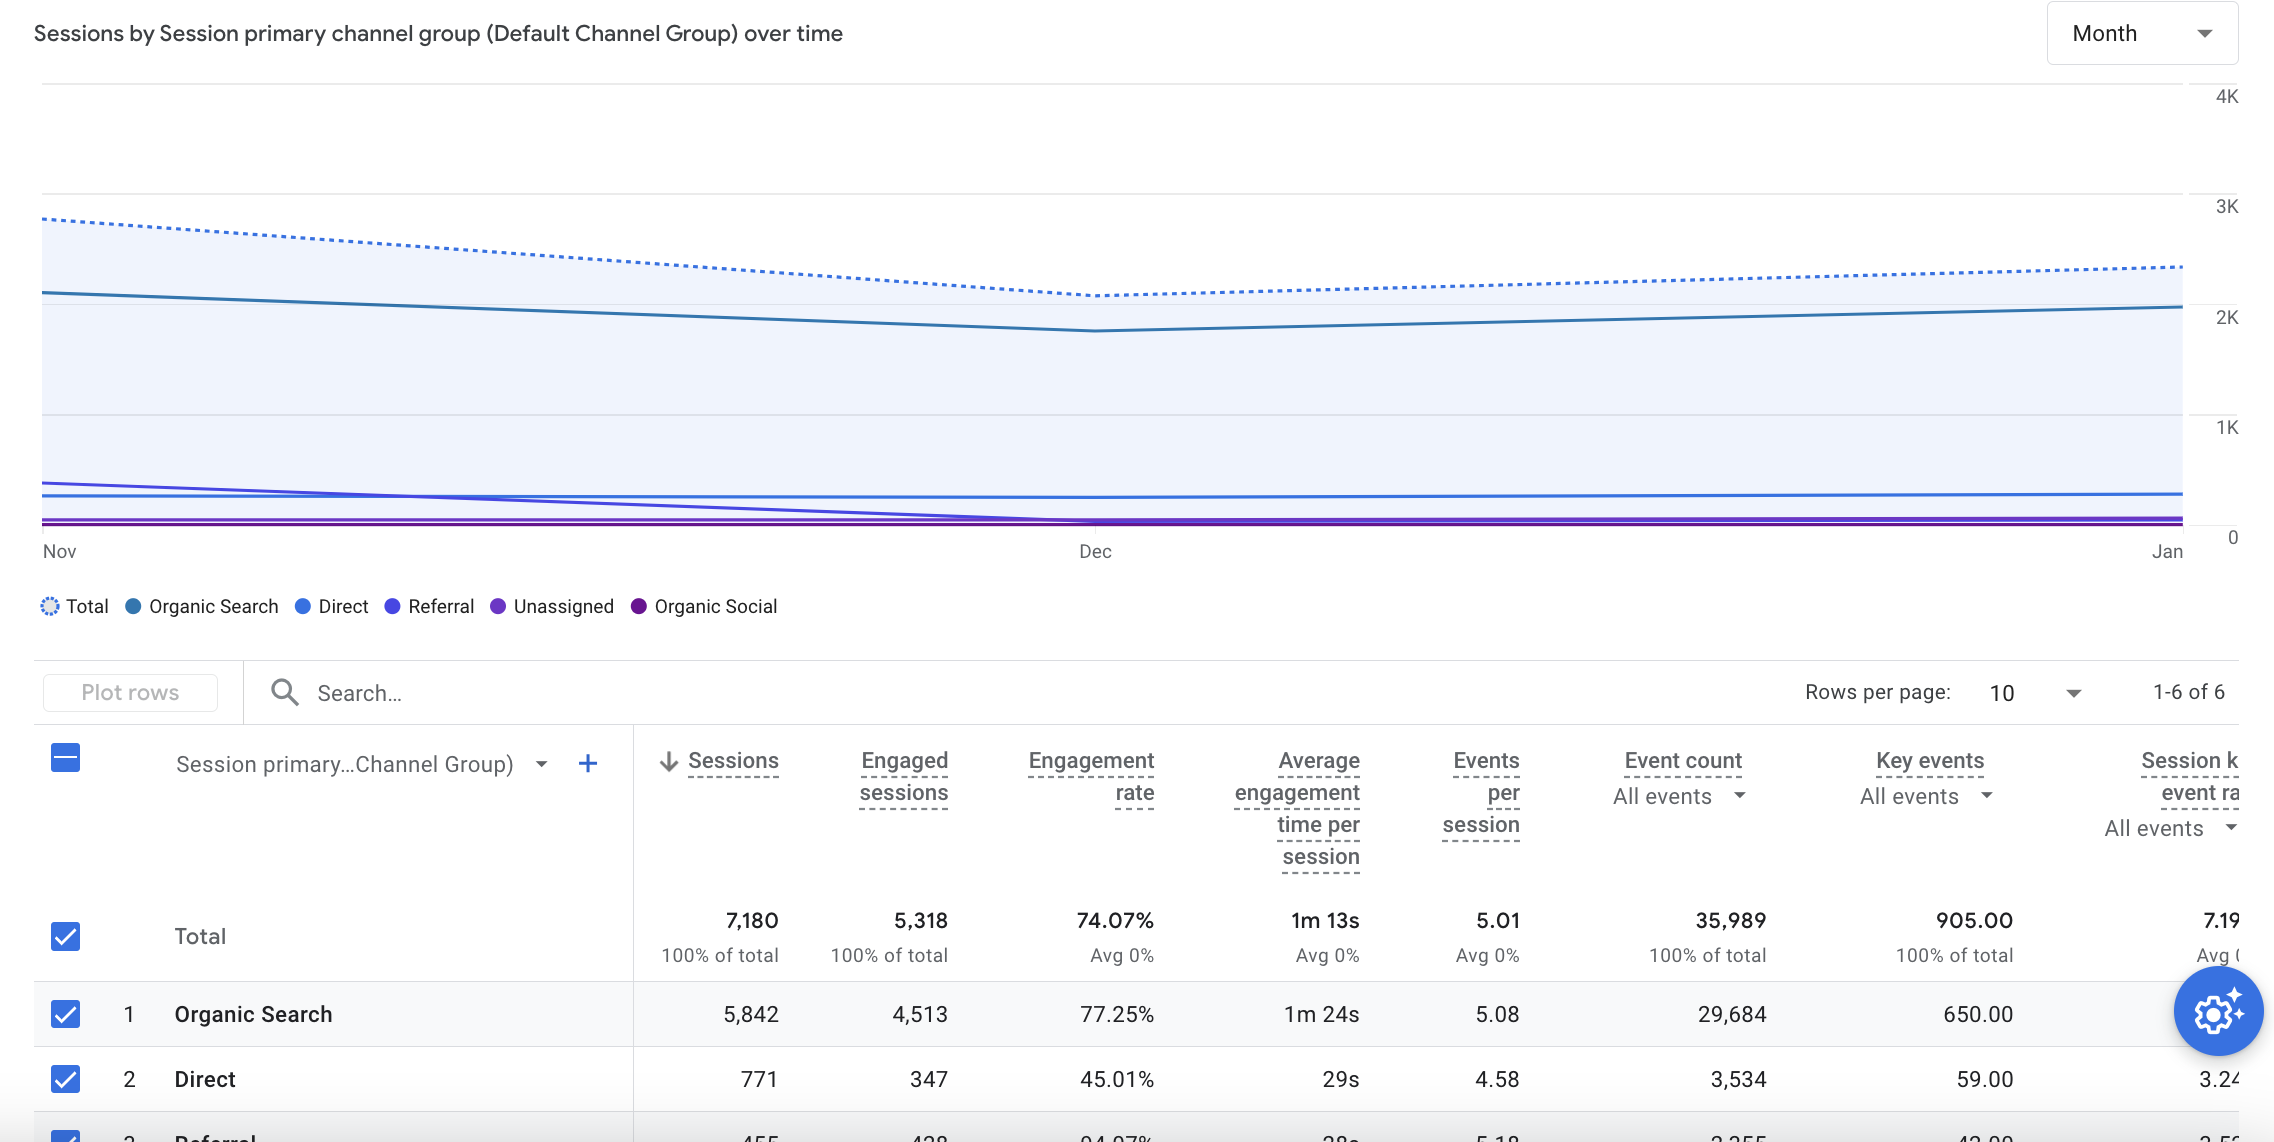Viewport: 2274px width, 1142px height.
Task: Sort by Engaged sessions column
Action: coord(904,777)
